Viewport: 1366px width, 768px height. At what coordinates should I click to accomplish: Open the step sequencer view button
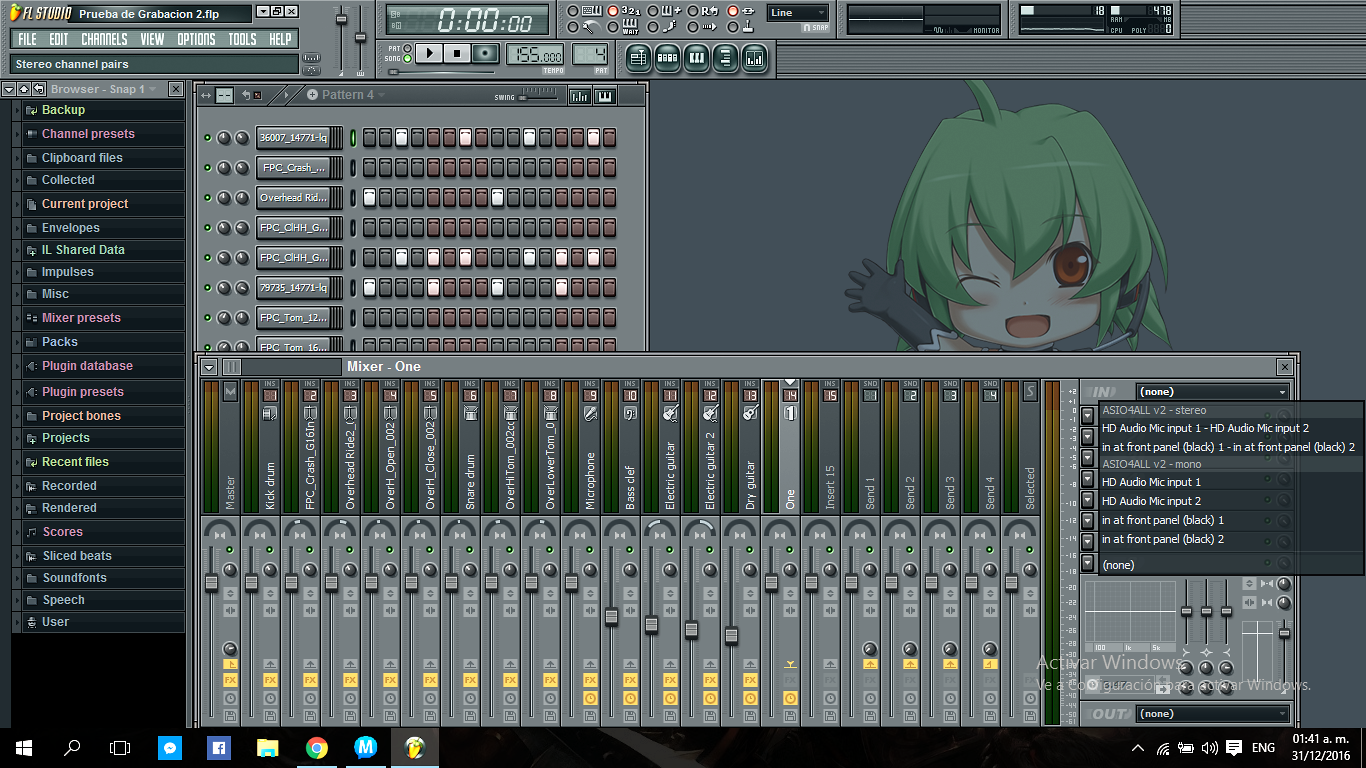click(667, 59)
